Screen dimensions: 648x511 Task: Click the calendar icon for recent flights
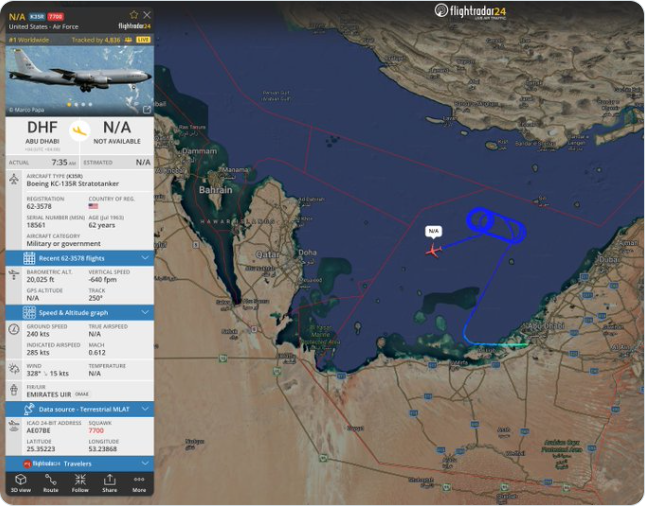tap(29, 258)
